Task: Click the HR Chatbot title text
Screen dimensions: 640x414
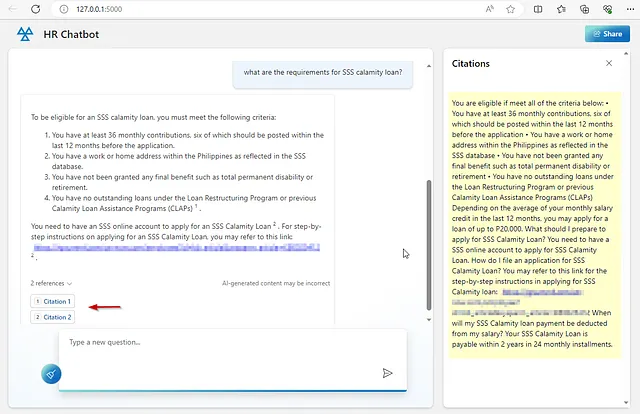Action: (x=71, y=34)
